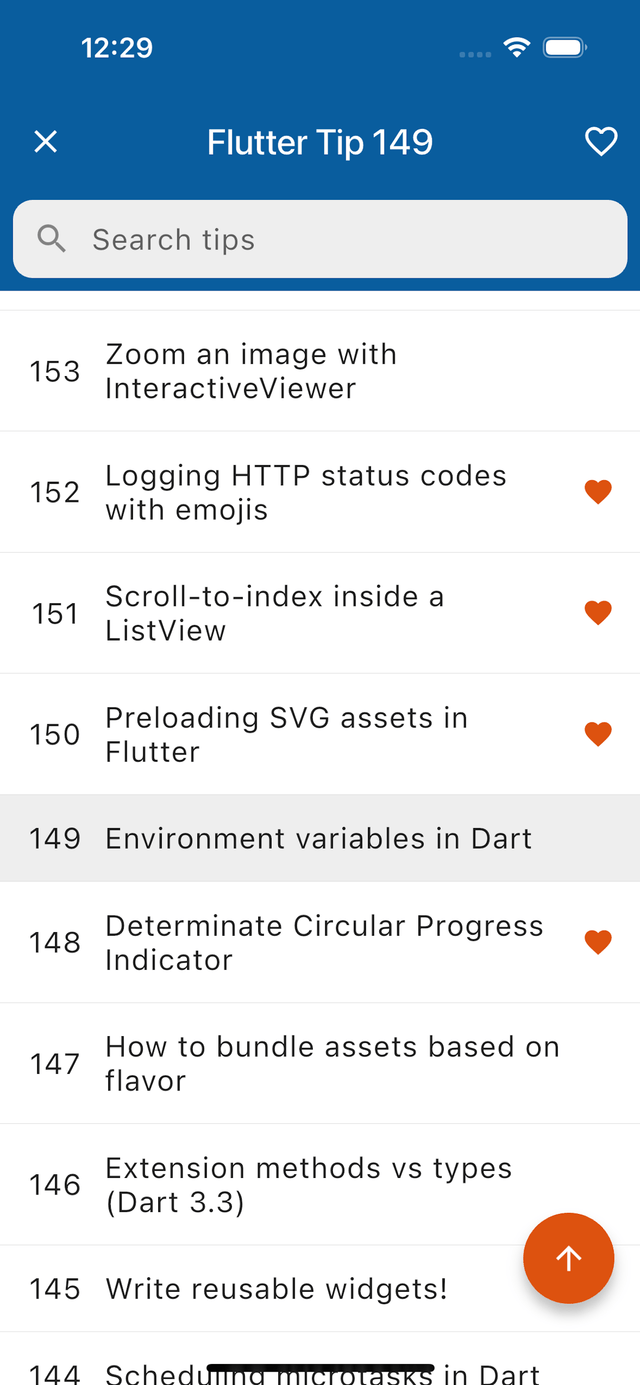This screenshot has height=1385, width=640.
Task: Tap the Wi-Fi status icon
Action: point(516,47)
